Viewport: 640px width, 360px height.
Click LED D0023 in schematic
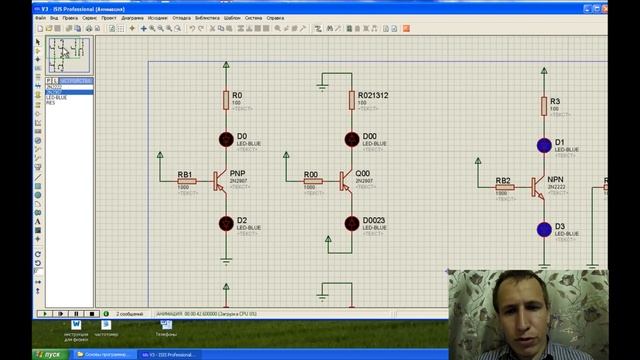coord(352,223)
